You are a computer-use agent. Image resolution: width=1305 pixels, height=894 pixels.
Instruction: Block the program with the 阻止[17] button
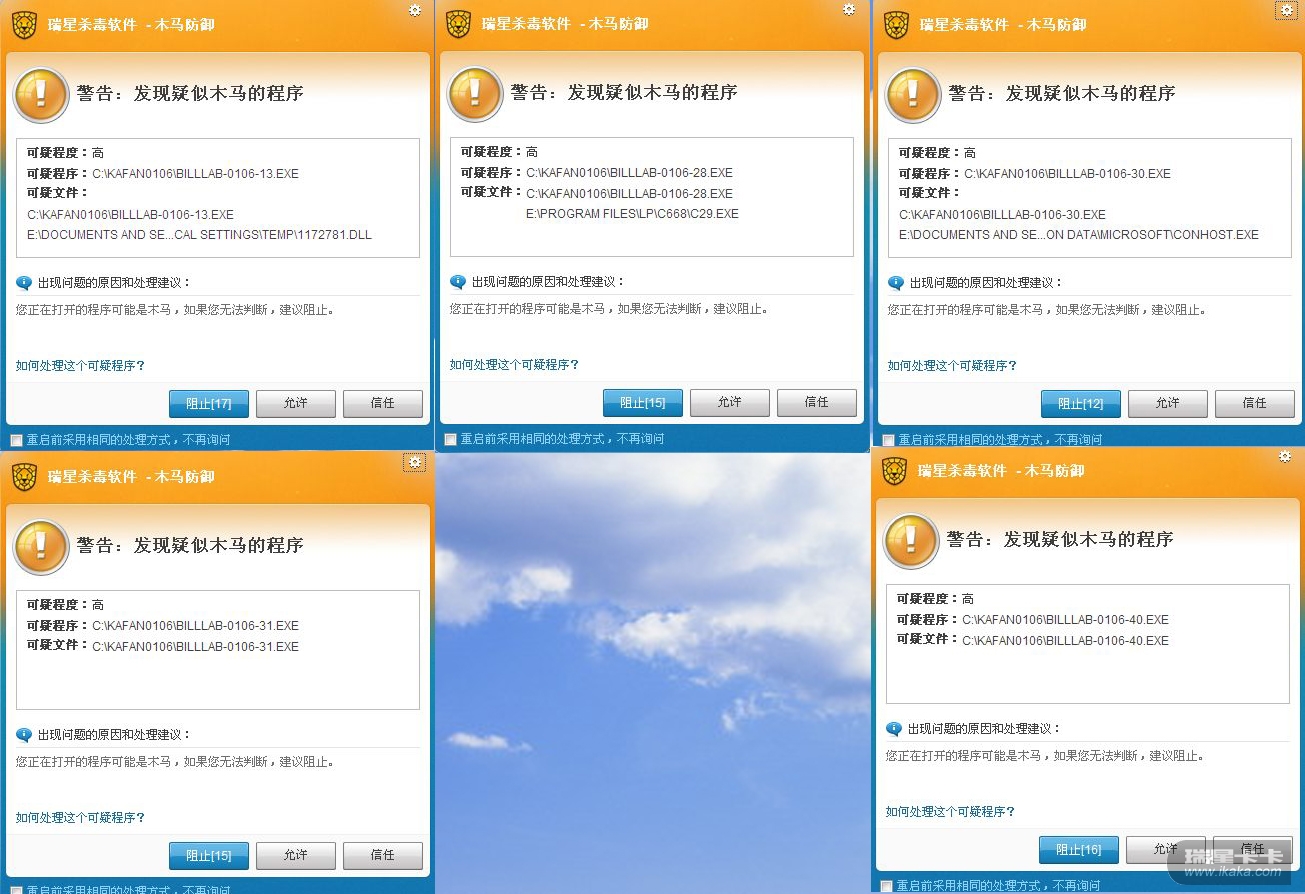[209, 404]
